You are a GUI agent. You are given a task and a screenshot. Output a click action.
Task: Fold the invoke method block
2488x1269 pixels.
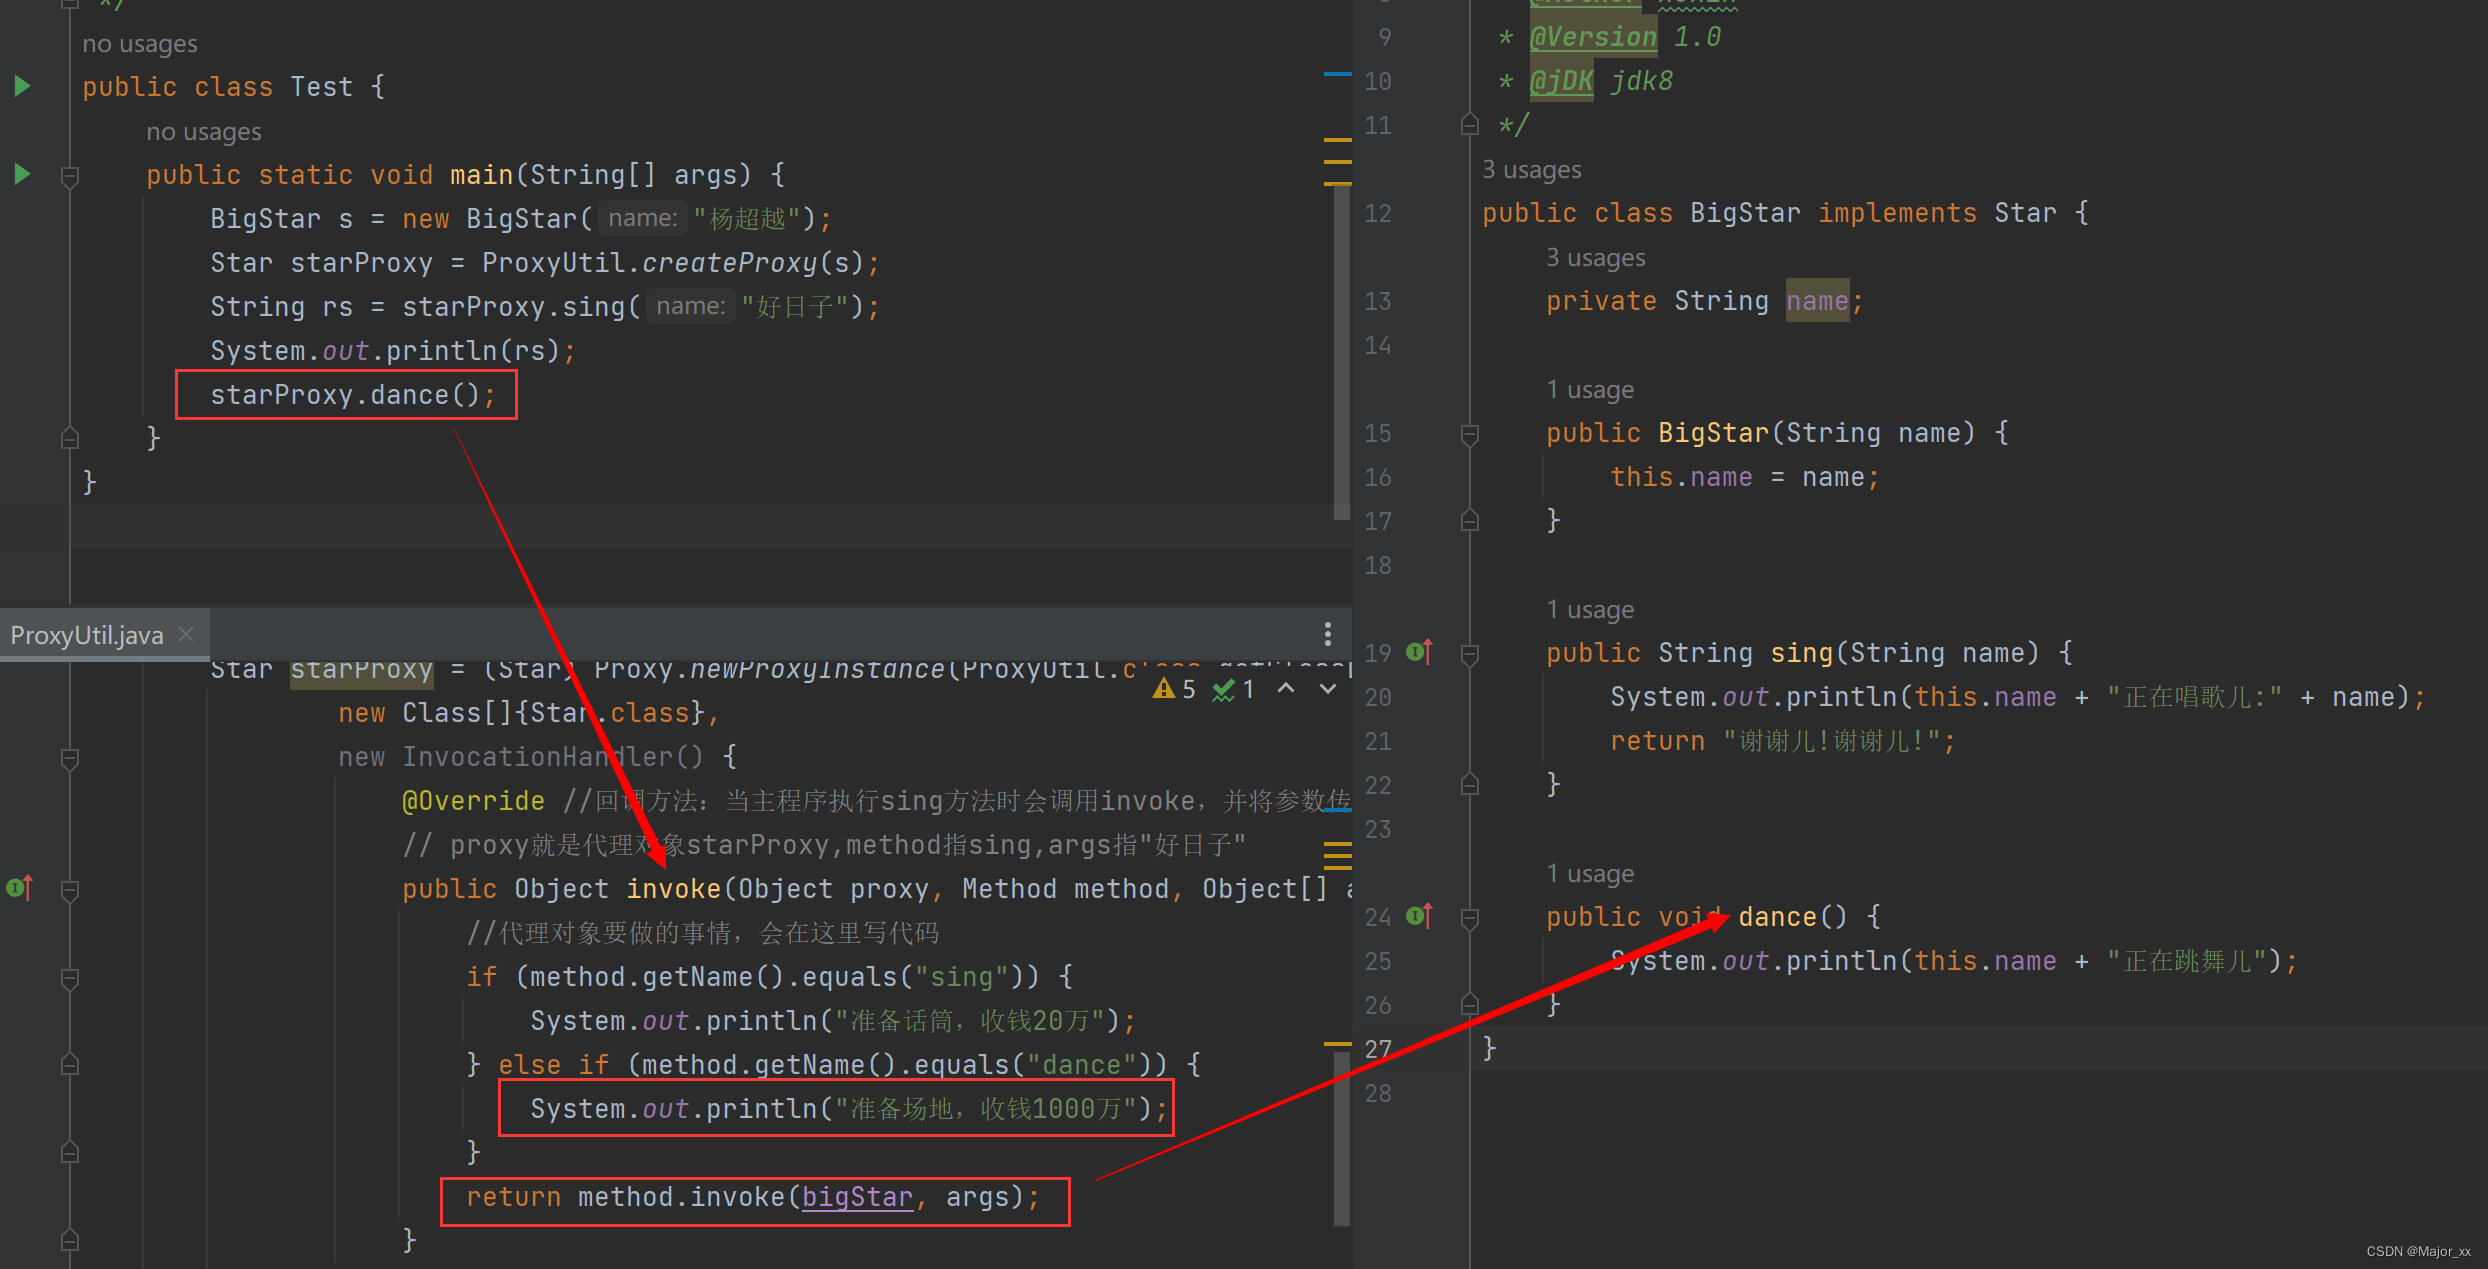click(70, 891)
